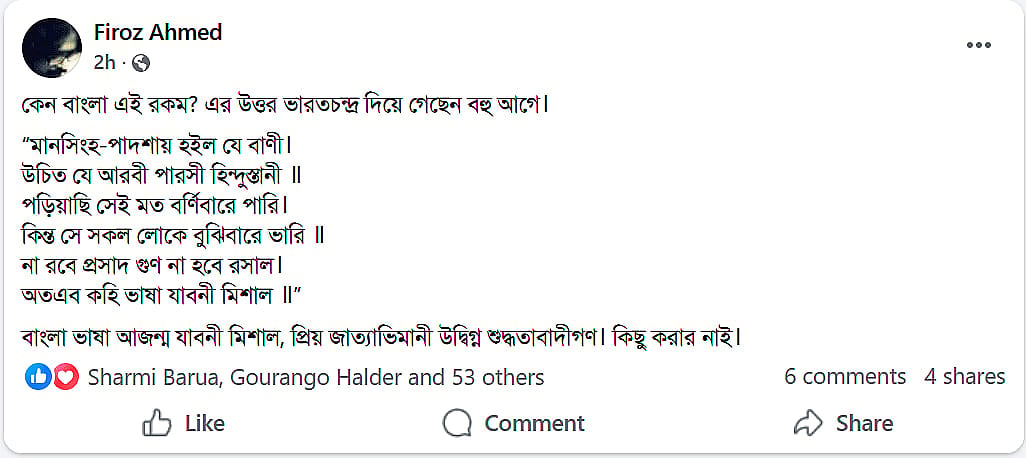
Task: Click the speech bubble icon beside Comment
Action: pyautogui.click(x=457, y=423)
